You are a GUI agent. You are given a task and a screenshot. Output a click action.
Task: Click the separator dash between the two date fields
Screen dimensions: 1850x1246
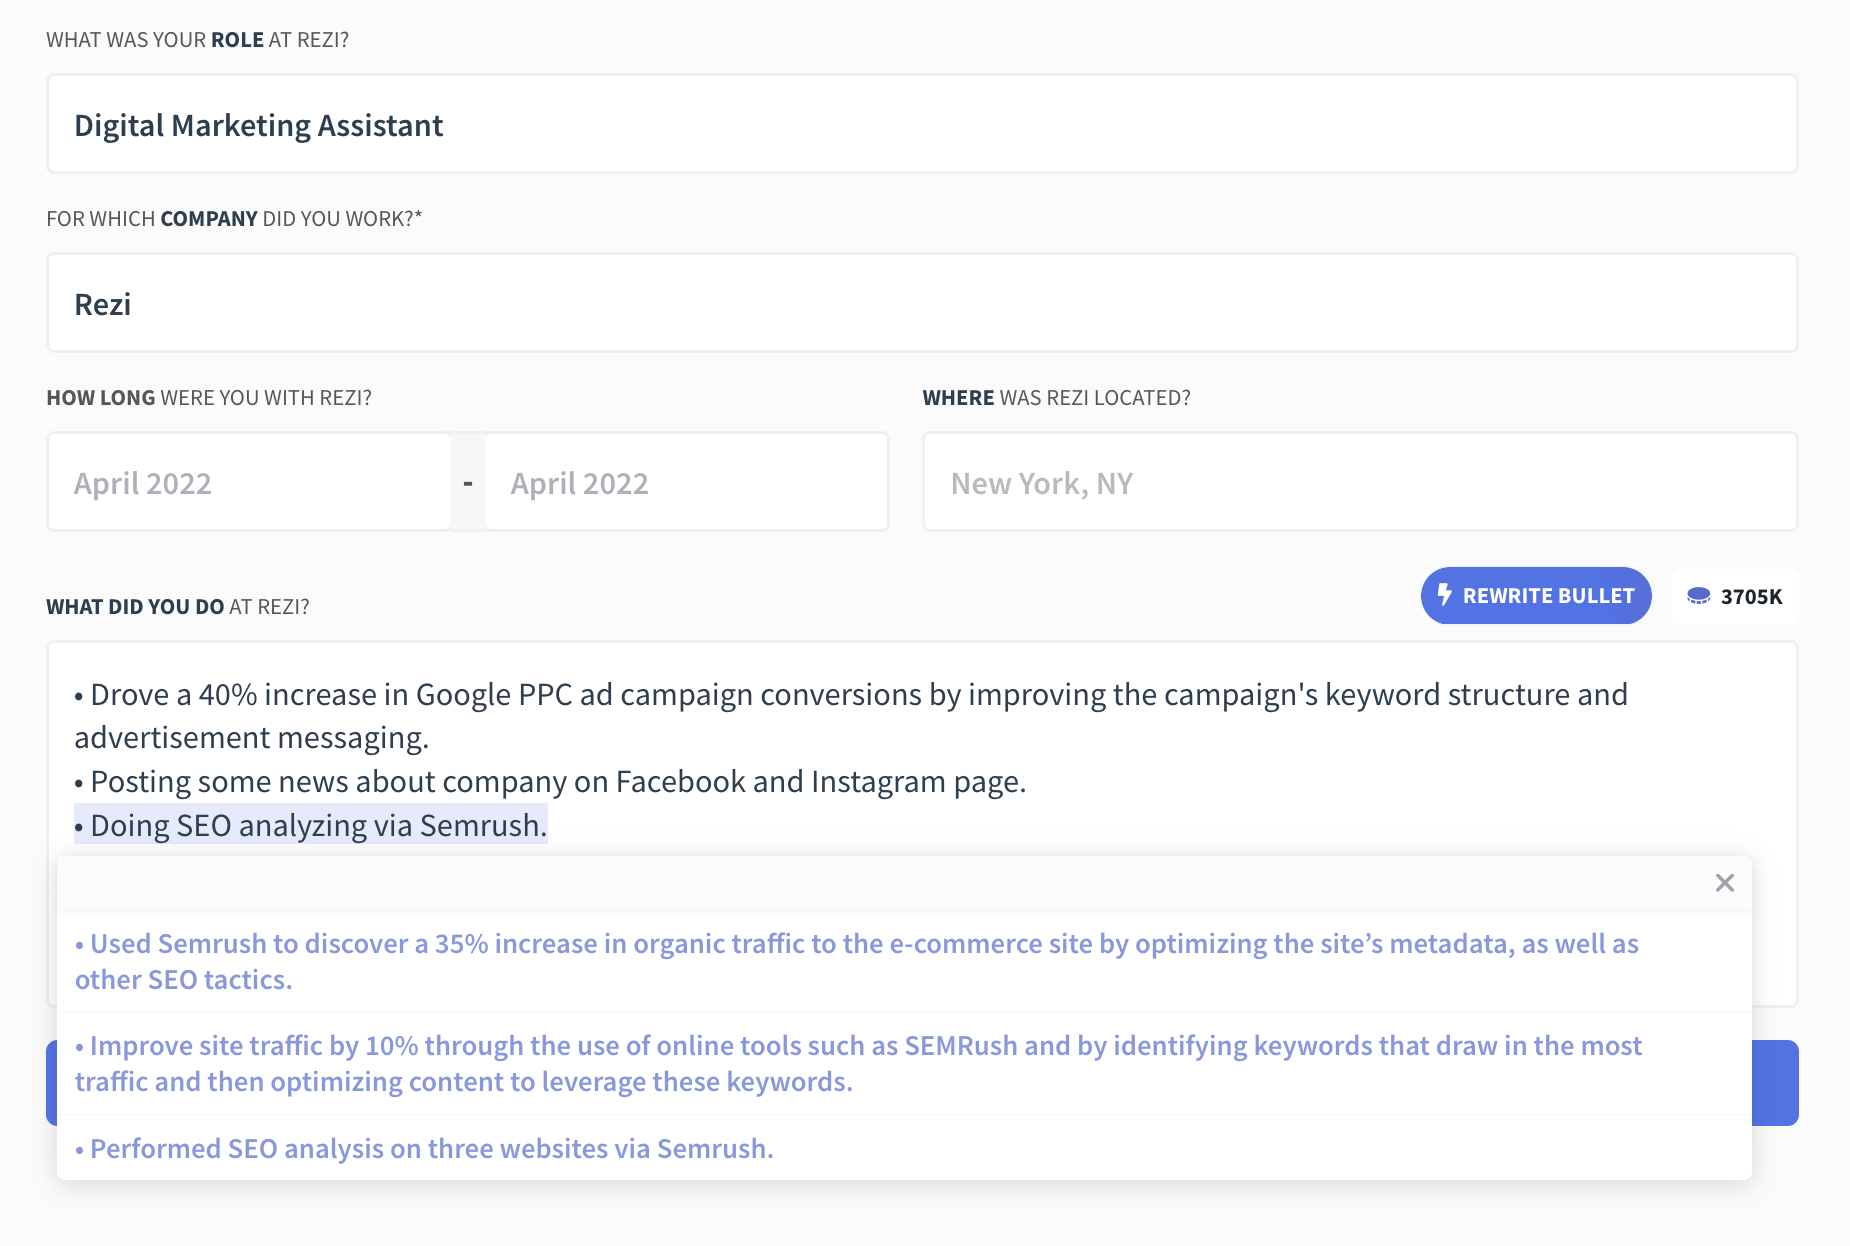[467, 481]
